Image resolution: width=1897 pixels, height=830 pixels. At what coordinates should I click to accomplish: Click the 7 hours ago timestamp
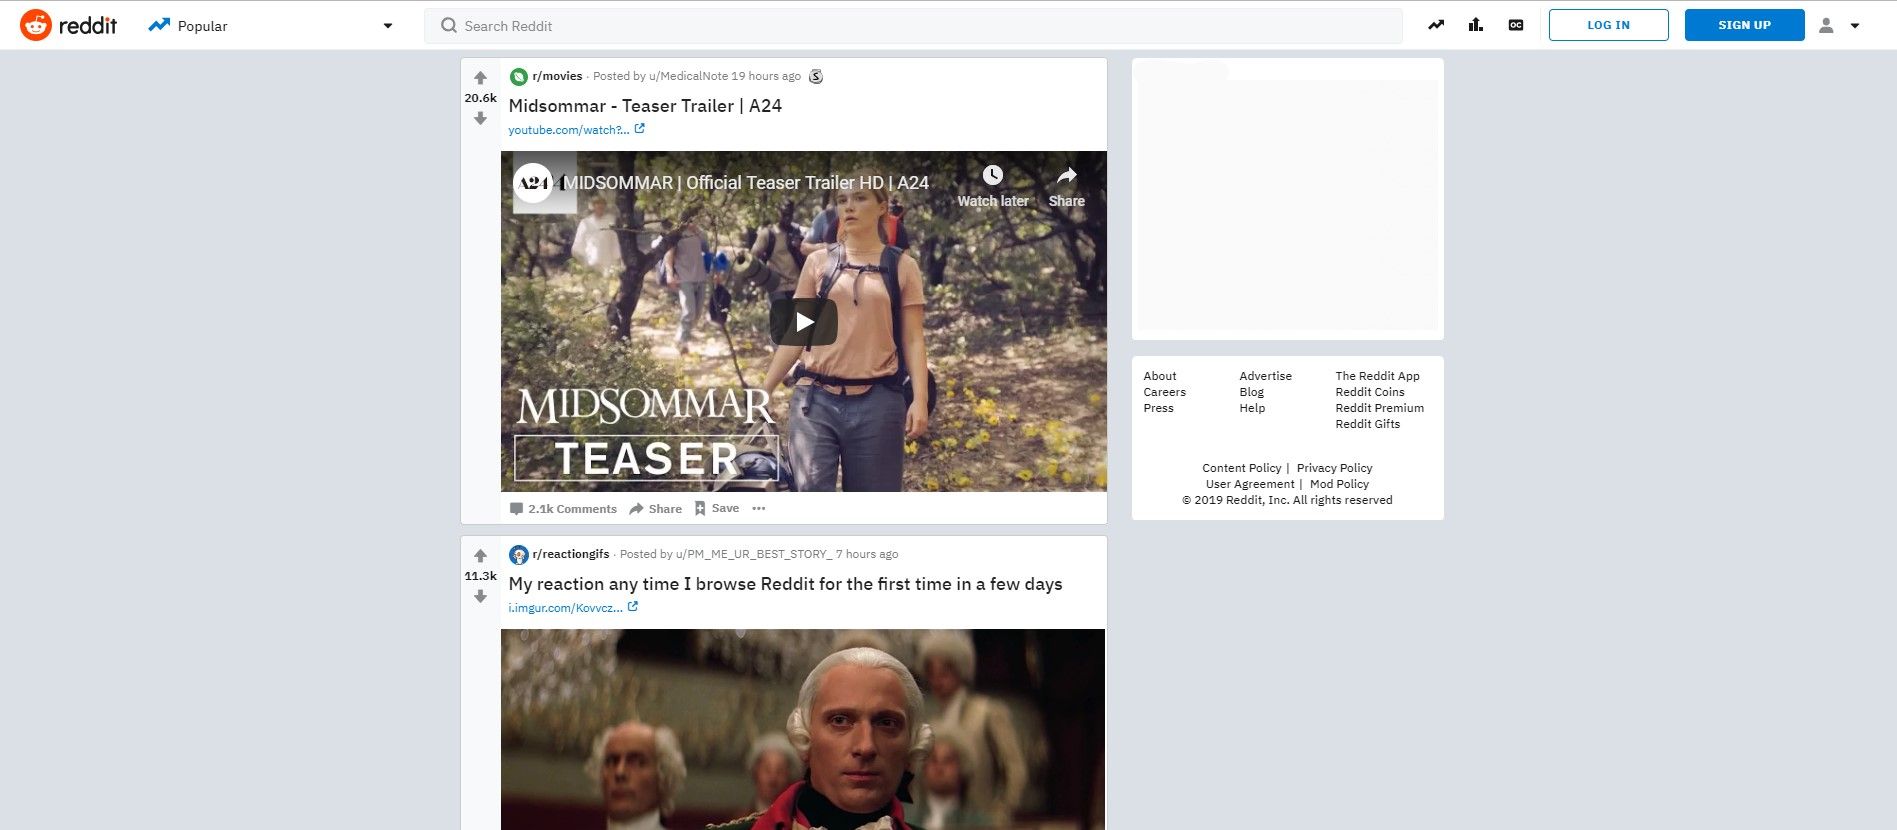click(x=867, y=554)
